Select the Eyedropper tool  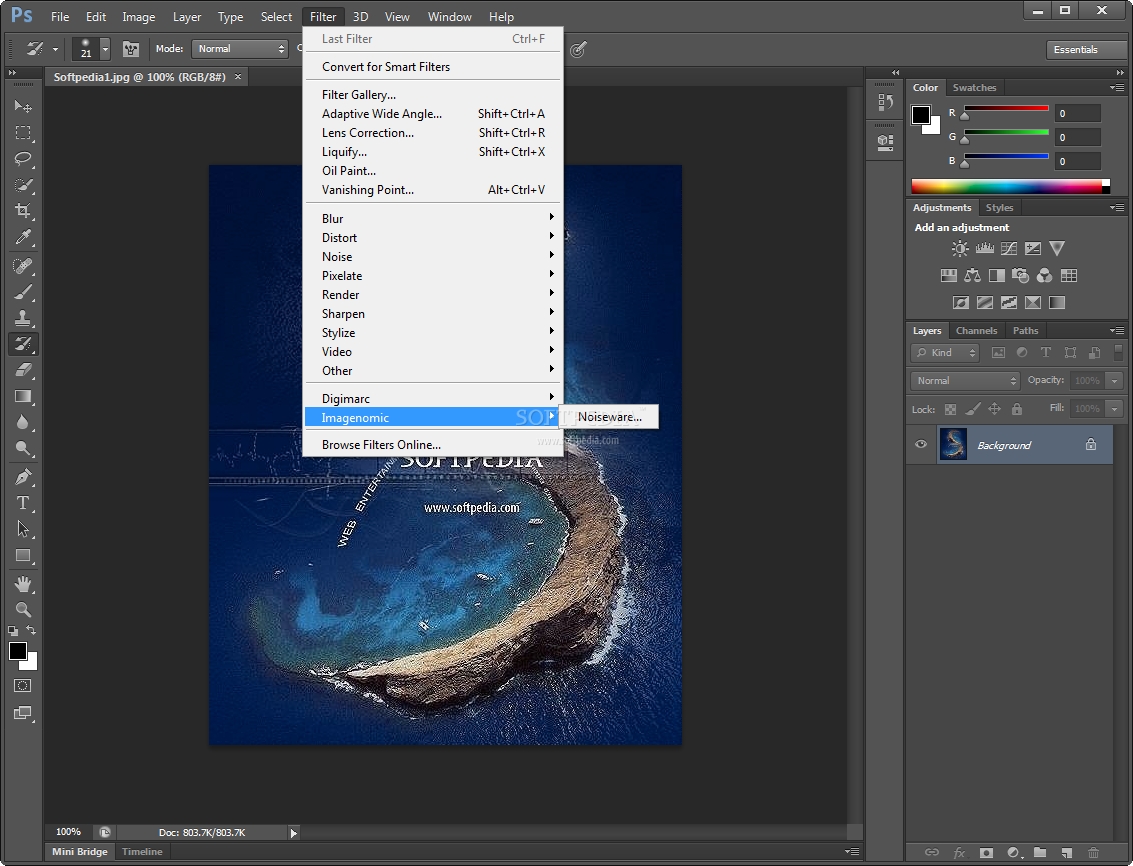(23, 238)
